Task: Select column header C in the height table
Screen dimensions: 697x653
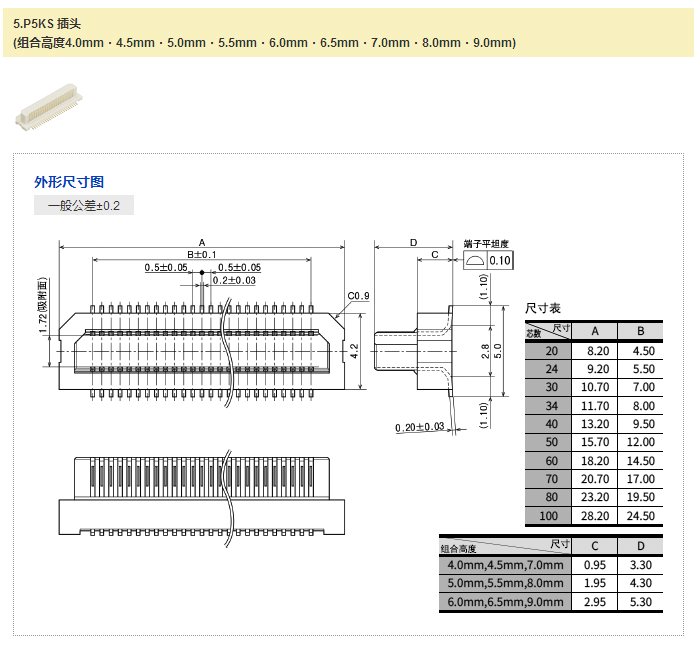Action: (595, 546)
